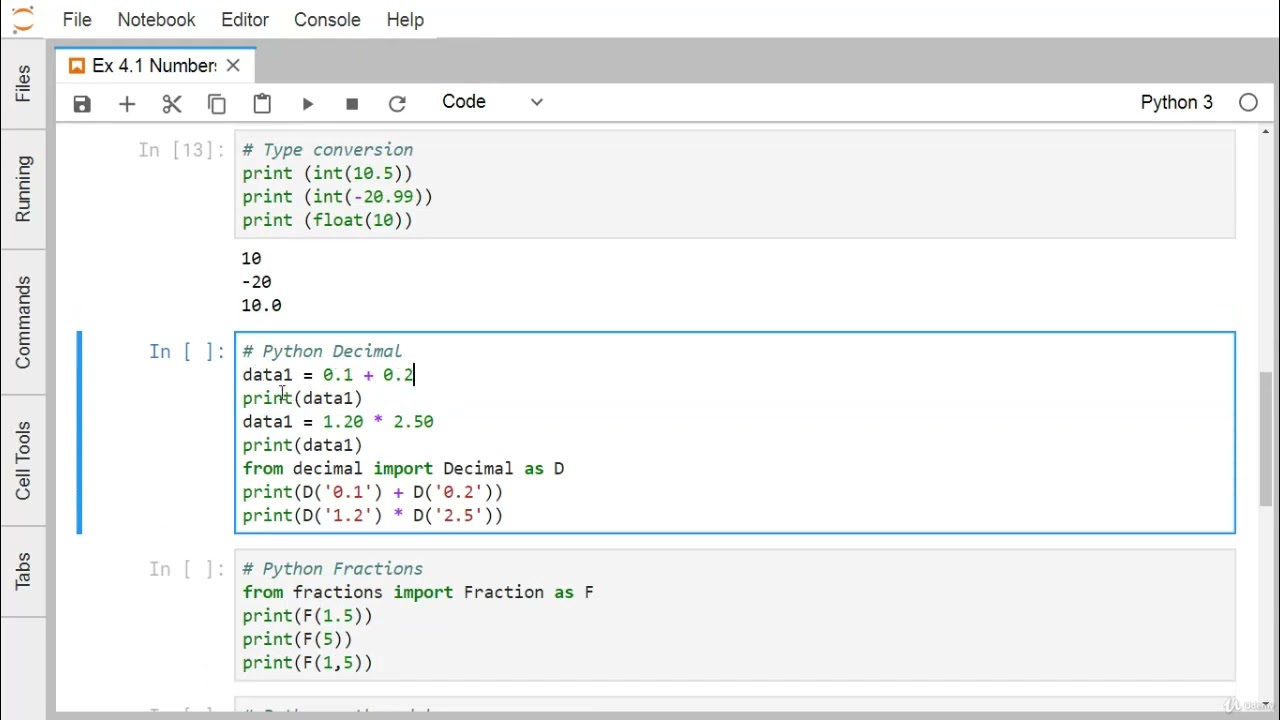Click the print(D('1.2') * D('2.5')) line
This screenshot has width=1280, height=720.
pyautogui.click(x=373, y=515)
